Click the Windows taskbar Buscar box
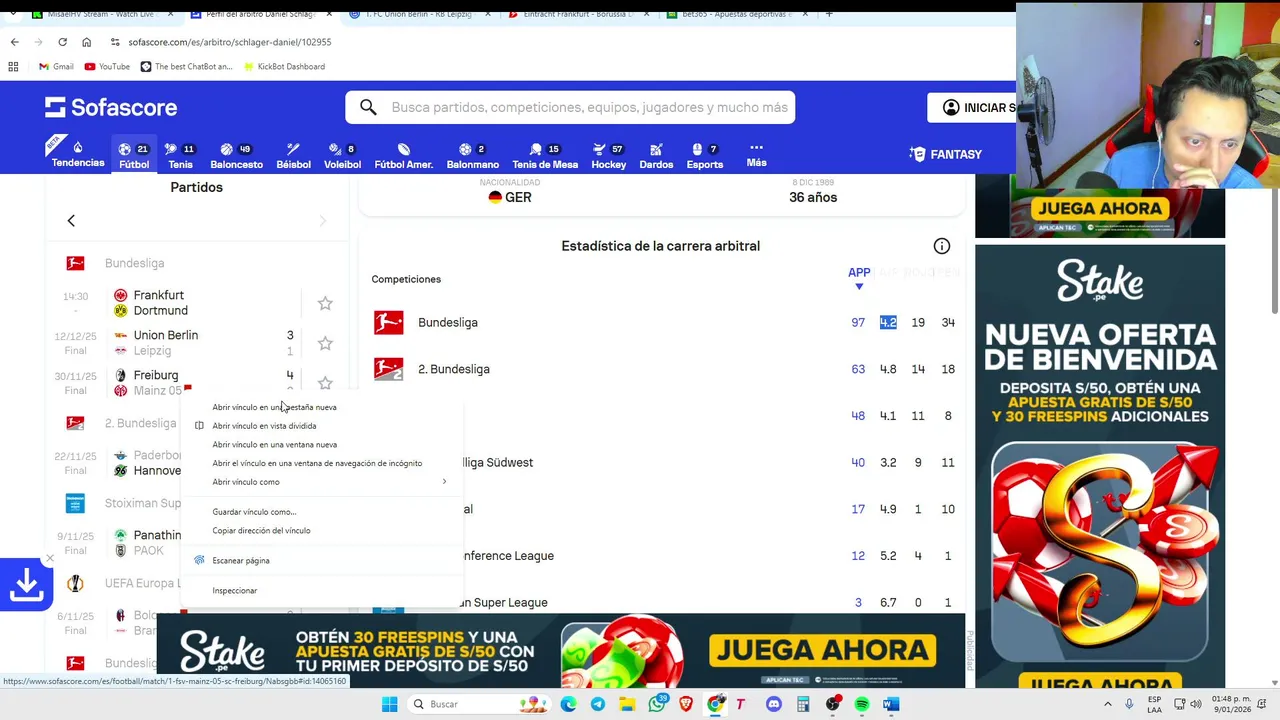The image size is (1280, 720). (x=480, y=704)
